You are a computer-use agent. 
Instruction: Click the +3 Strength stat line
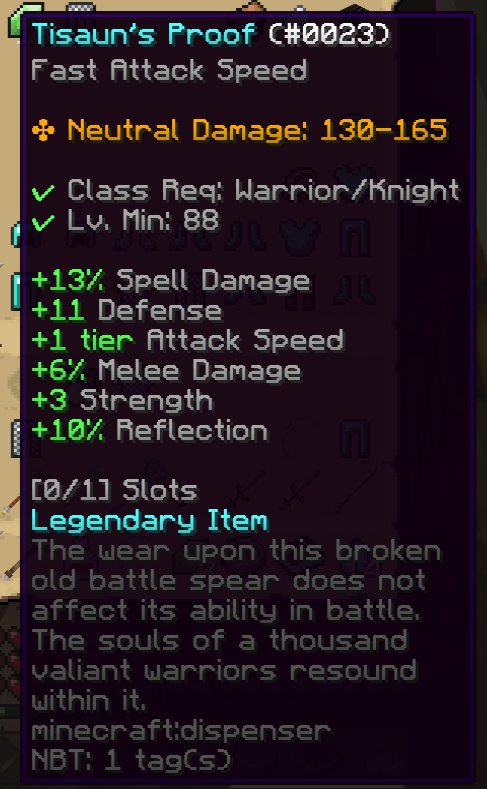pyautogui.click(x=122, y=401)
